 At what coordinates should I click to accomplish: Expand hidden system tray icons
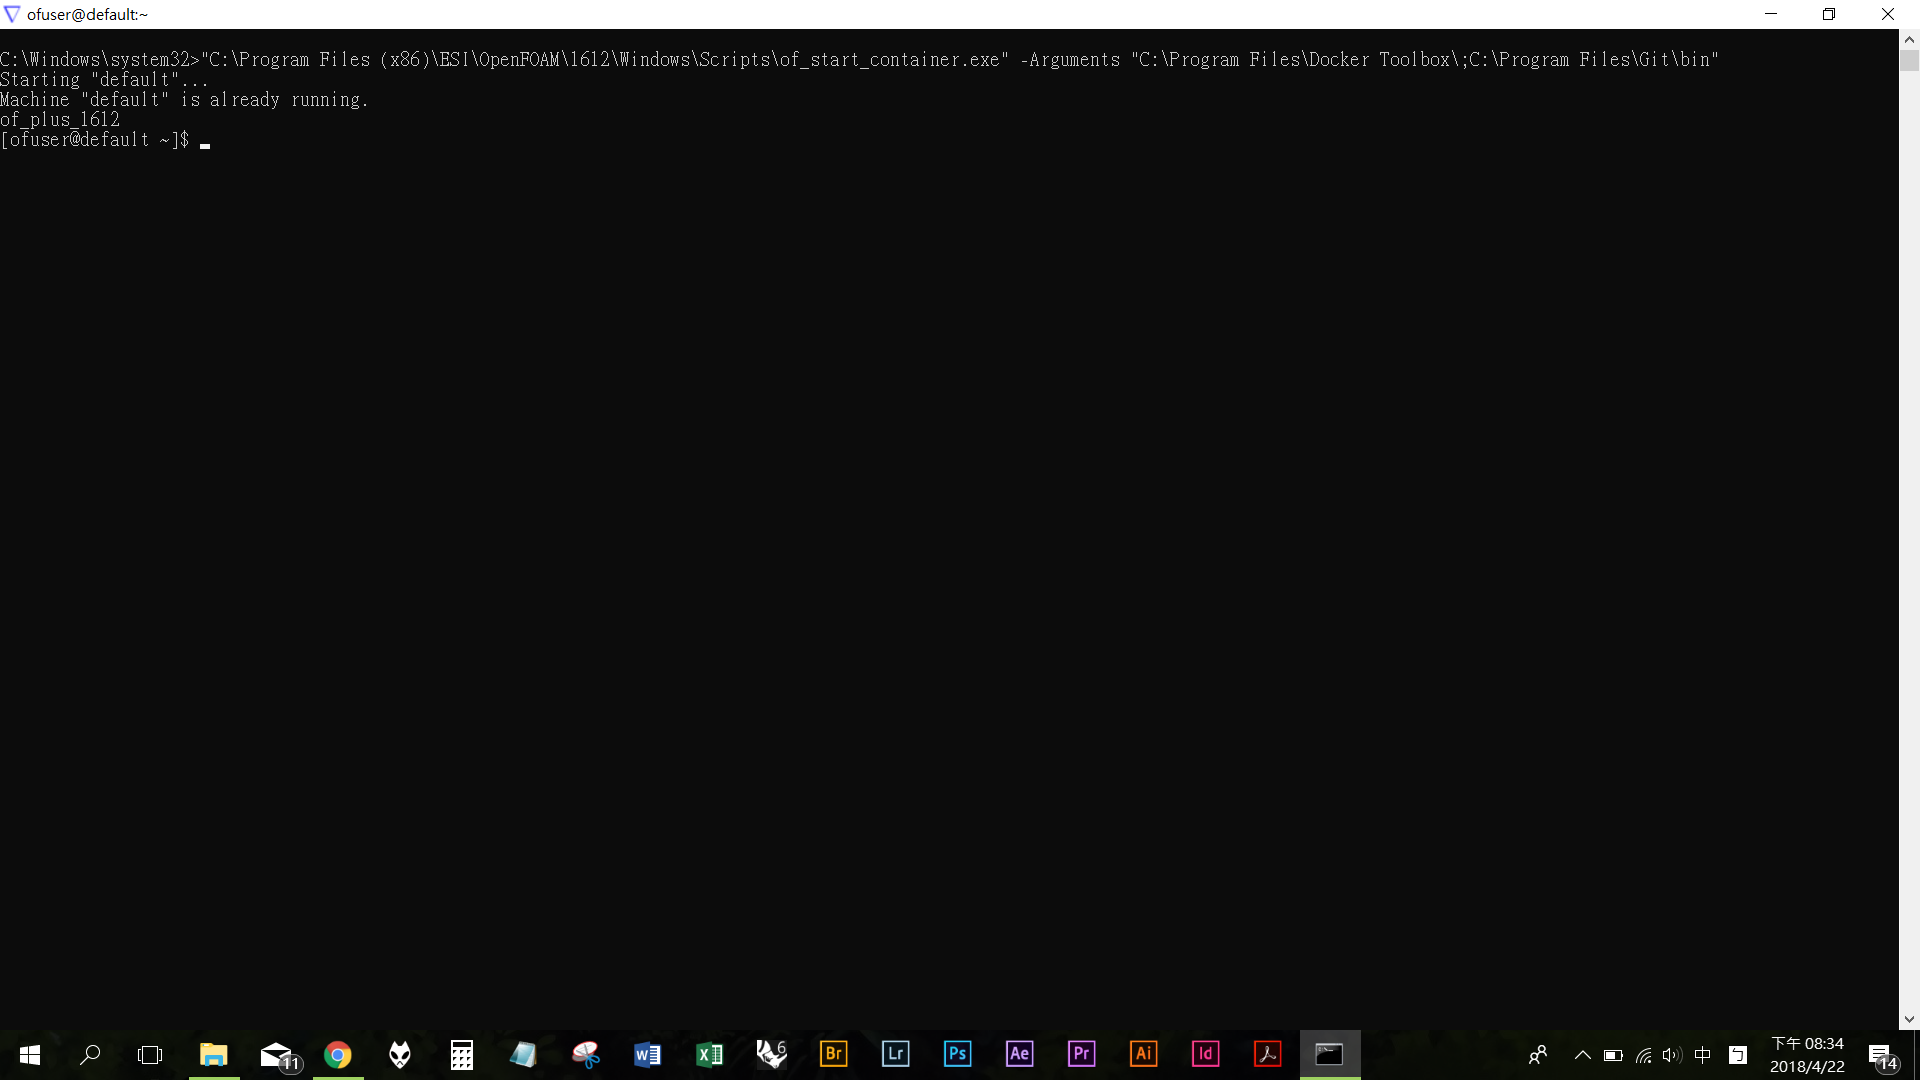tap(1583, 1056)
